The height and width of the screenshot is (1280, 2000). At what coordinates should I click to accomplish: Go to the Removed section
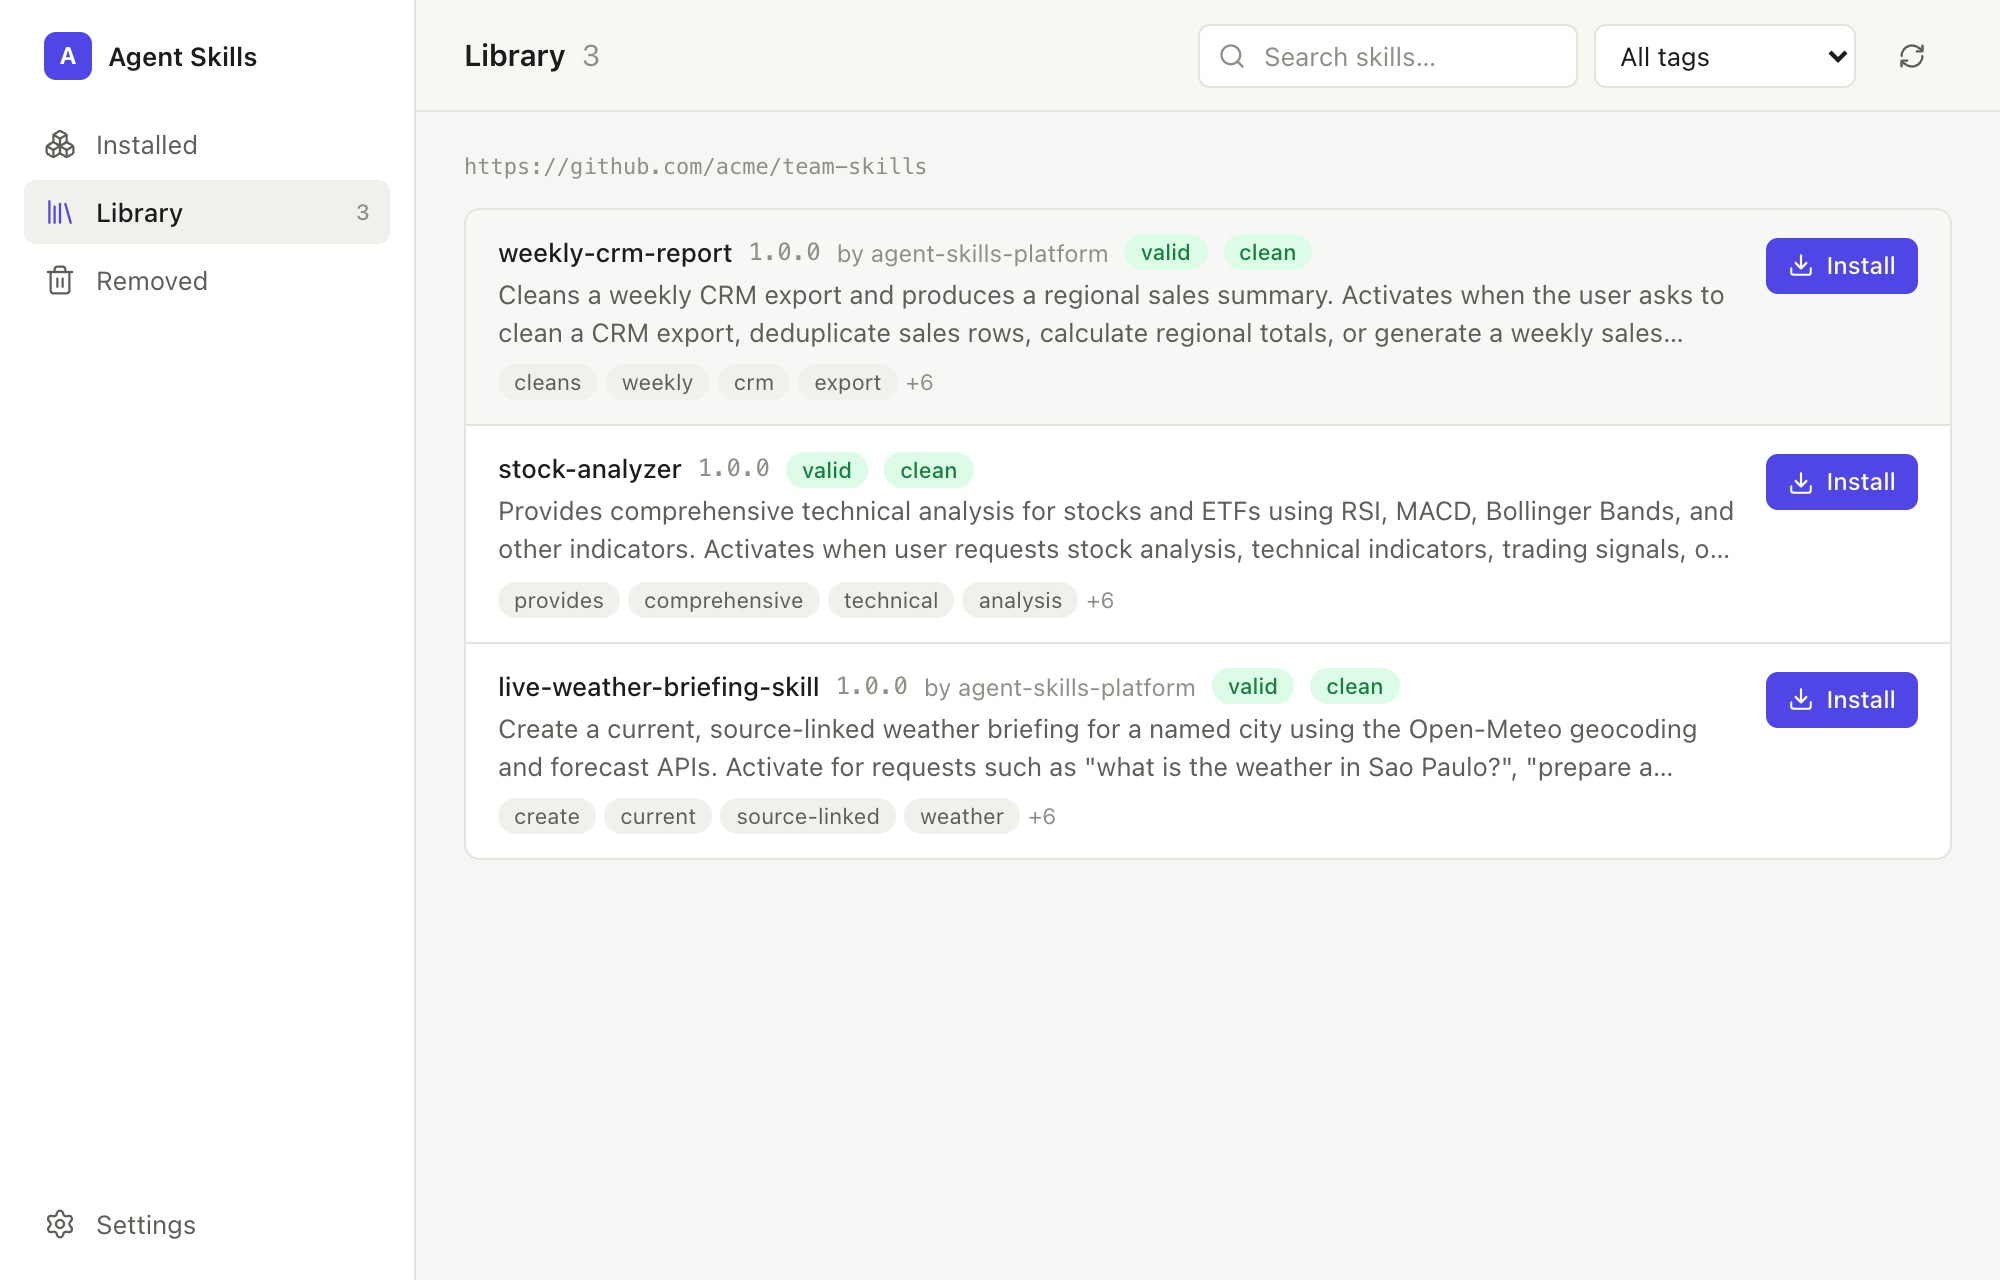tap(207, 280)
